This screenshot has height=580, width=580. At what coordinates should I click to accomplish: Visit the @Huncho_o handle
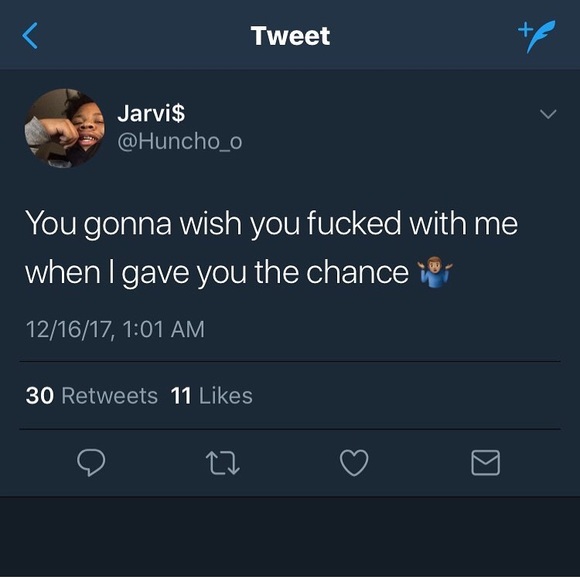click(180, 141)
